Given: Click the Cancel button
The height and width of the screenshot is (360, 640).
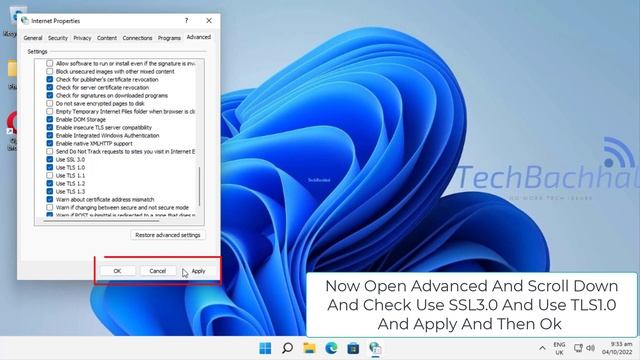Looking at the screenshot, I should [x=158, y=271].
